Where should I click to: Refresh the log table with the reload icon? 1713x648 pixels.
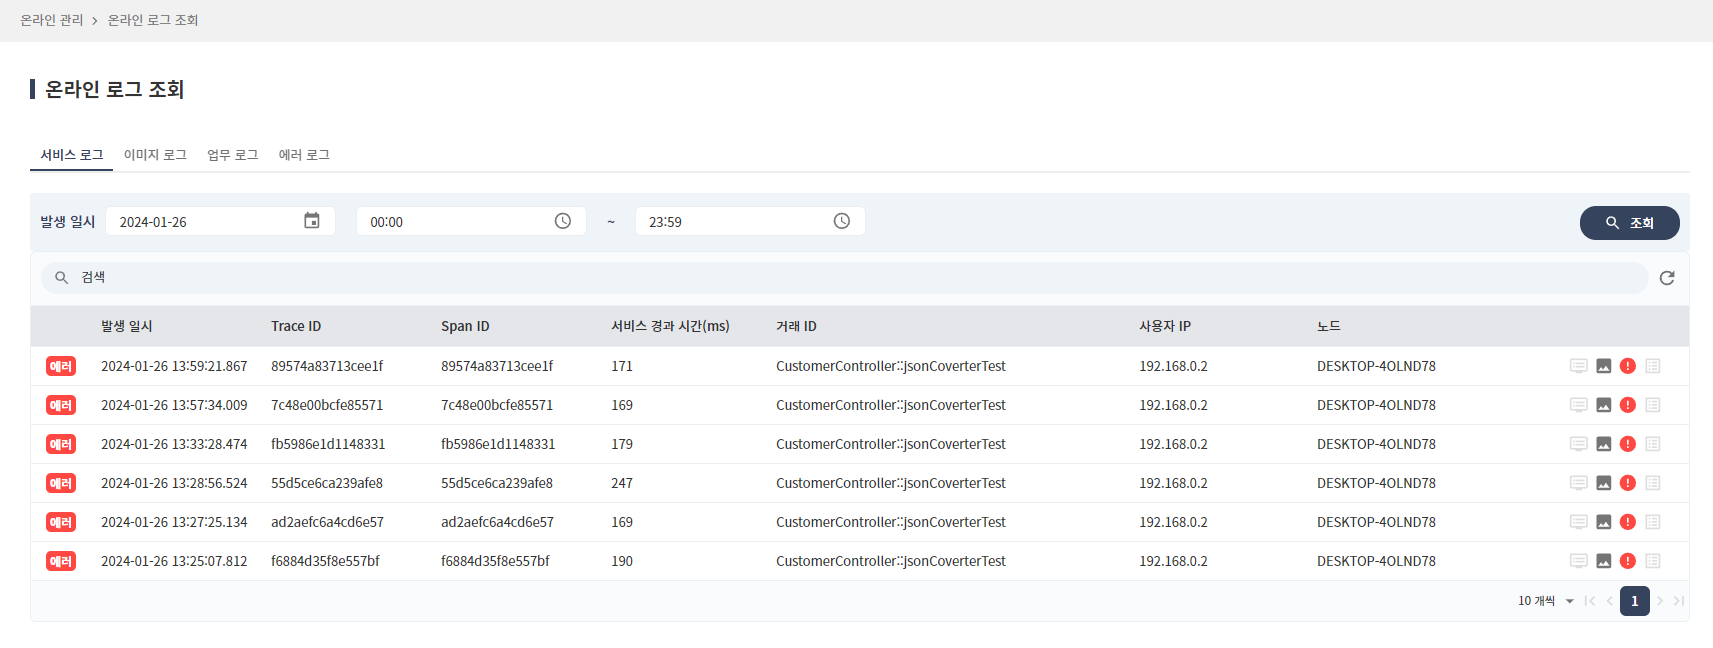point(1667,278)
